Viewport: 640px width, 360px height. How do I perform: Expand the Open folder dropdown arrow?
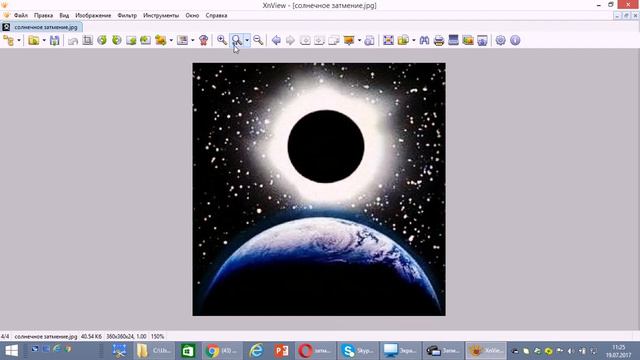[44, 40]
